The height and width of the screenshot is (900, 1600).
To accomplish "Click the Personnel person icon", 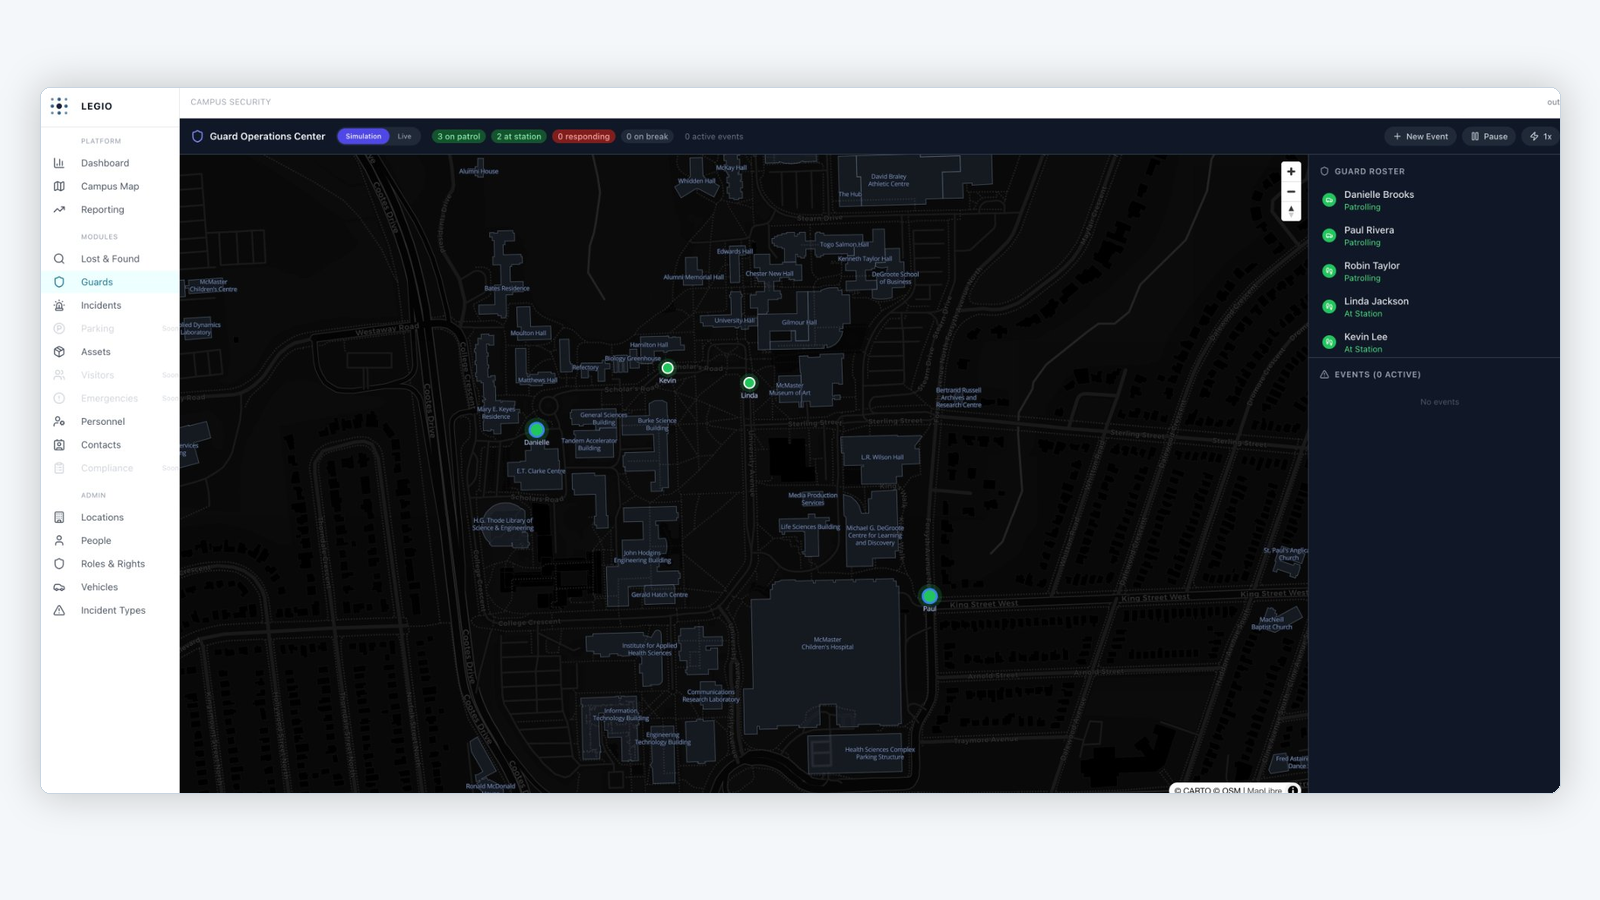I will tap(59, 422).
